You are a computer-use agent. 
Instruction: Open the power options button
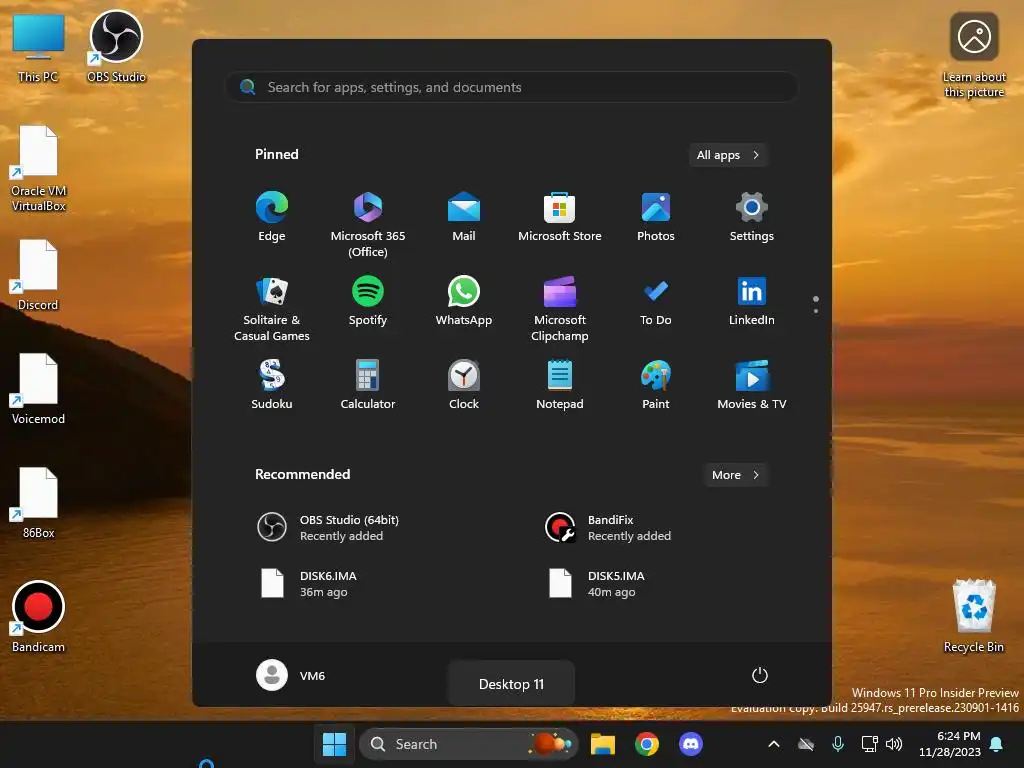pos(760,675)
